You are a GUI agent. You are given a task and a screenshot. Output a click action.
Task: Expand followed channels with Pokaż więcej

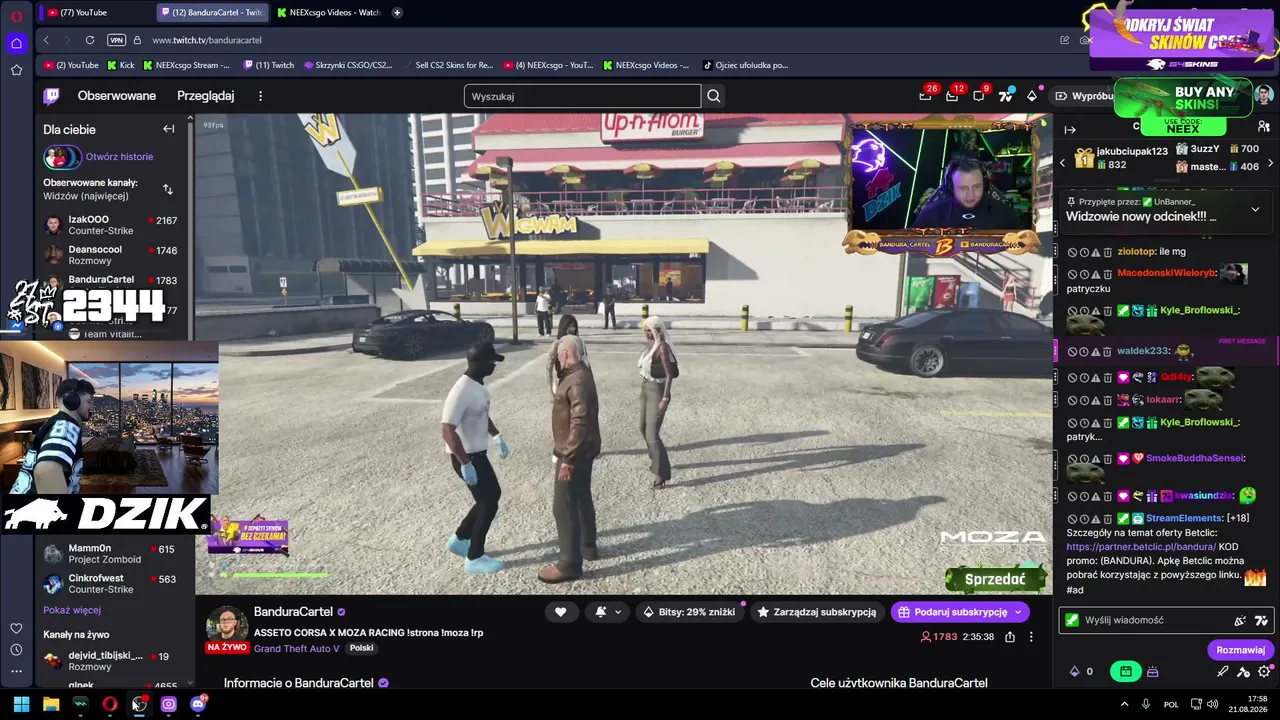(x=72, y=610)
